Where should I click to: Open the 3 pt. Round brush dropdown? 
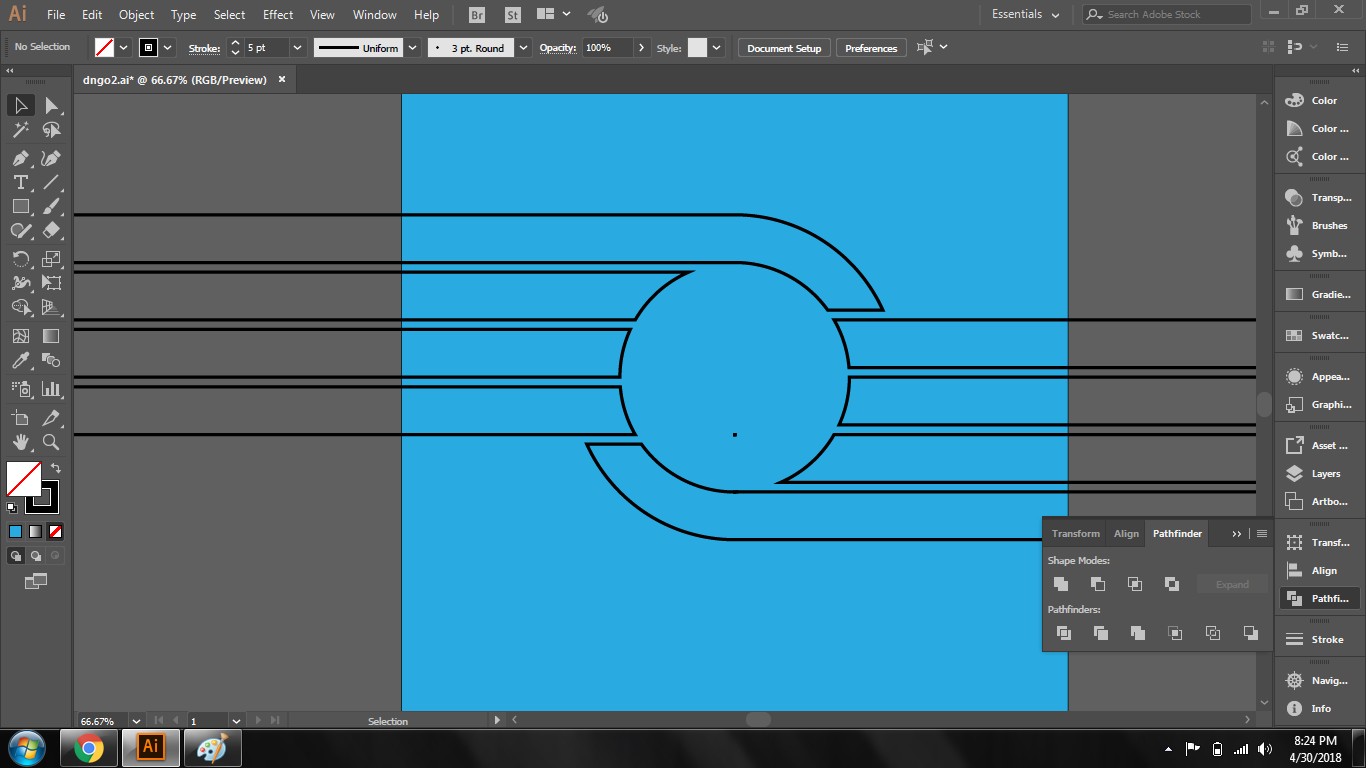(523, 48)
